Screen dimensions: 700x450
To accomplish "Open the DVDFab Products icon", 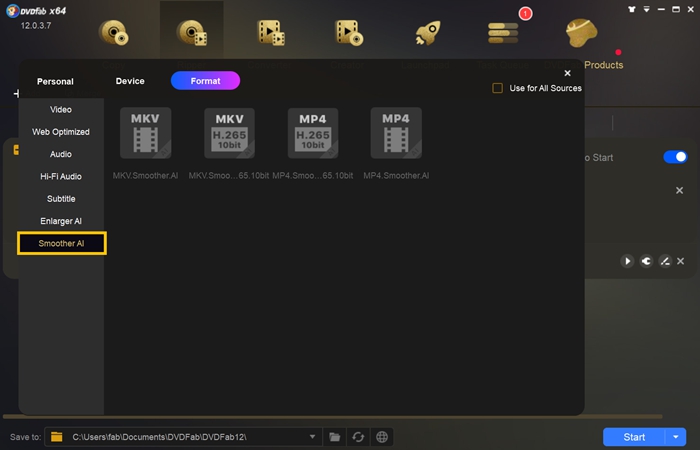I will [581, 33].
